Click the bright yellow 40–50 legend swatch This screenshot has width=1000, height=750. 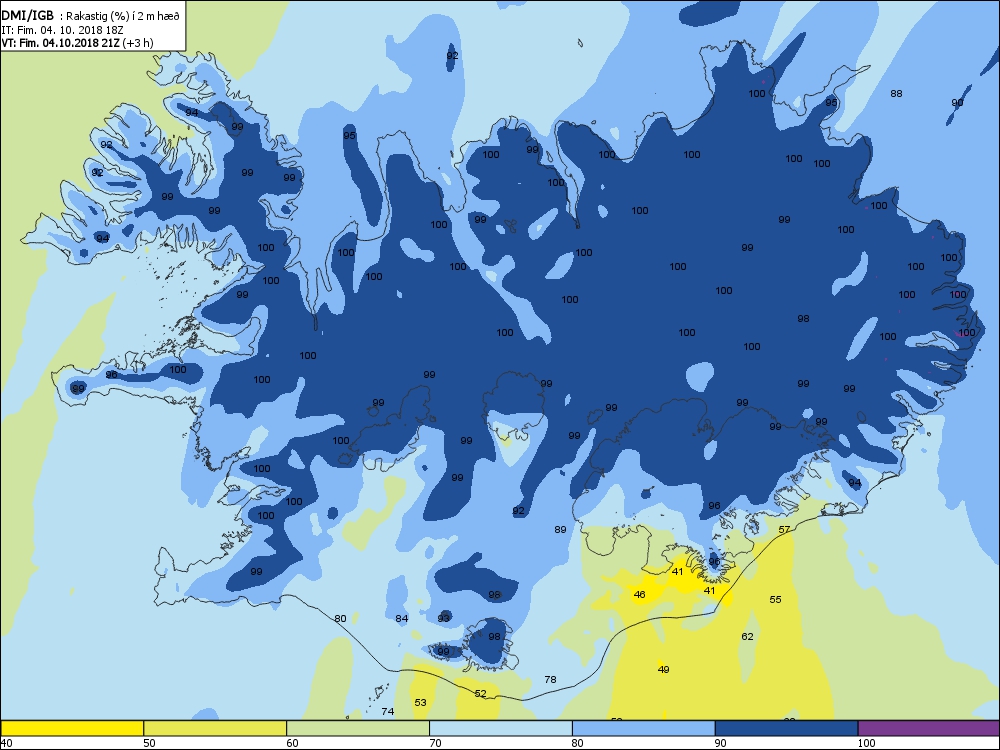(72, 728)
